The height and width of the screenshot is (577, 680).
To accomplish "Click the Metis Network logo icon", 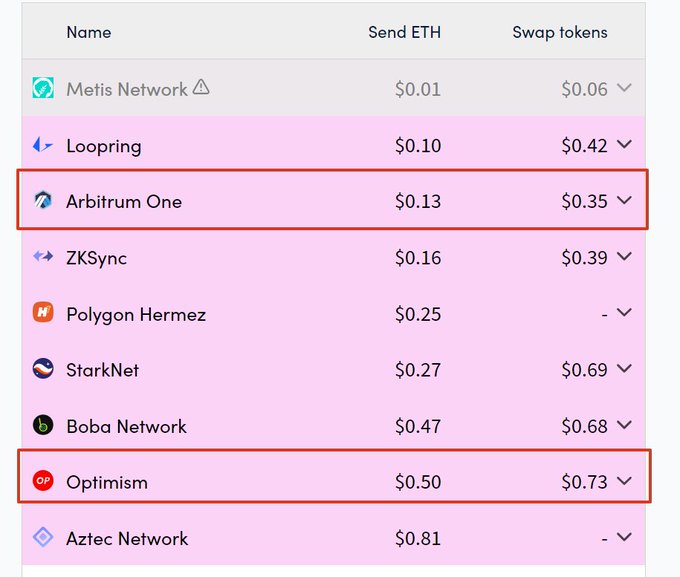I will (x=43, y=88).
